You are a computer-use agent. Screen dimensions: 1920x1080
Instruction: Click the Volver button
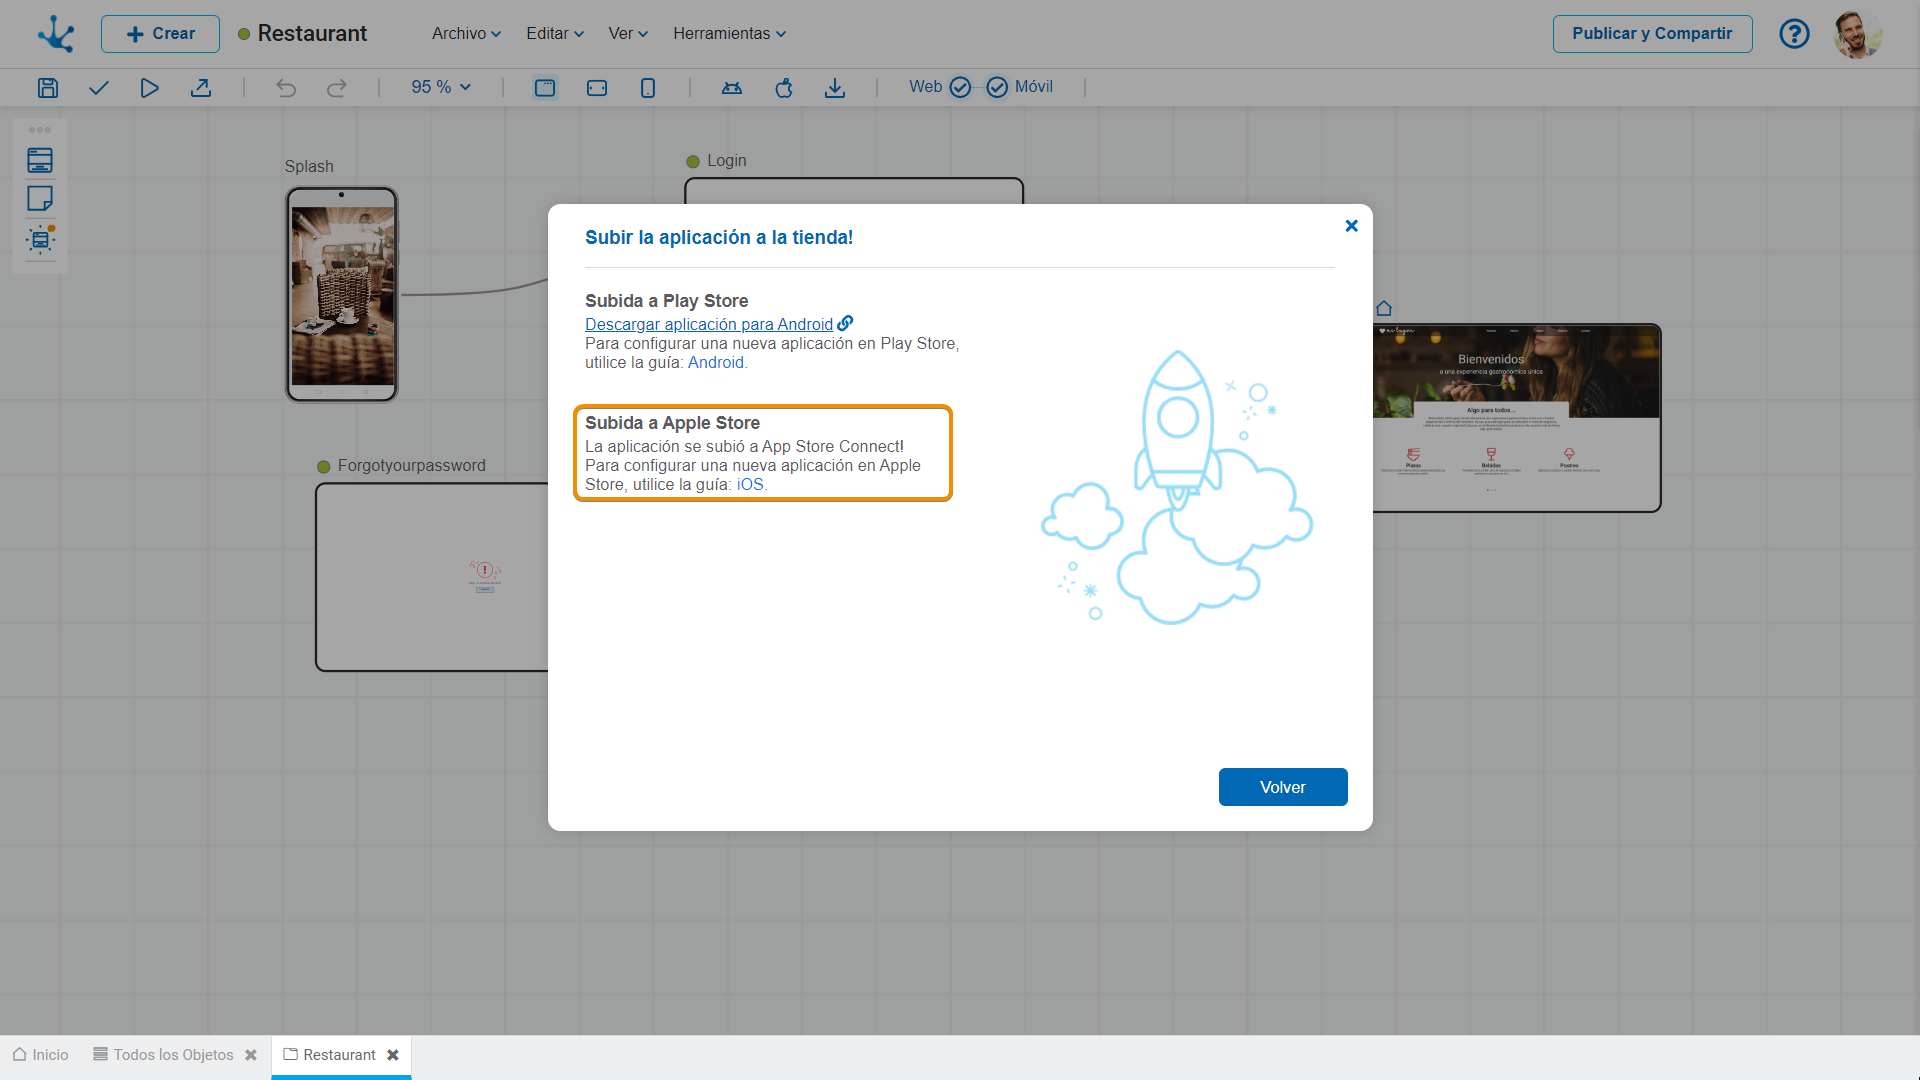(1282, 787)
